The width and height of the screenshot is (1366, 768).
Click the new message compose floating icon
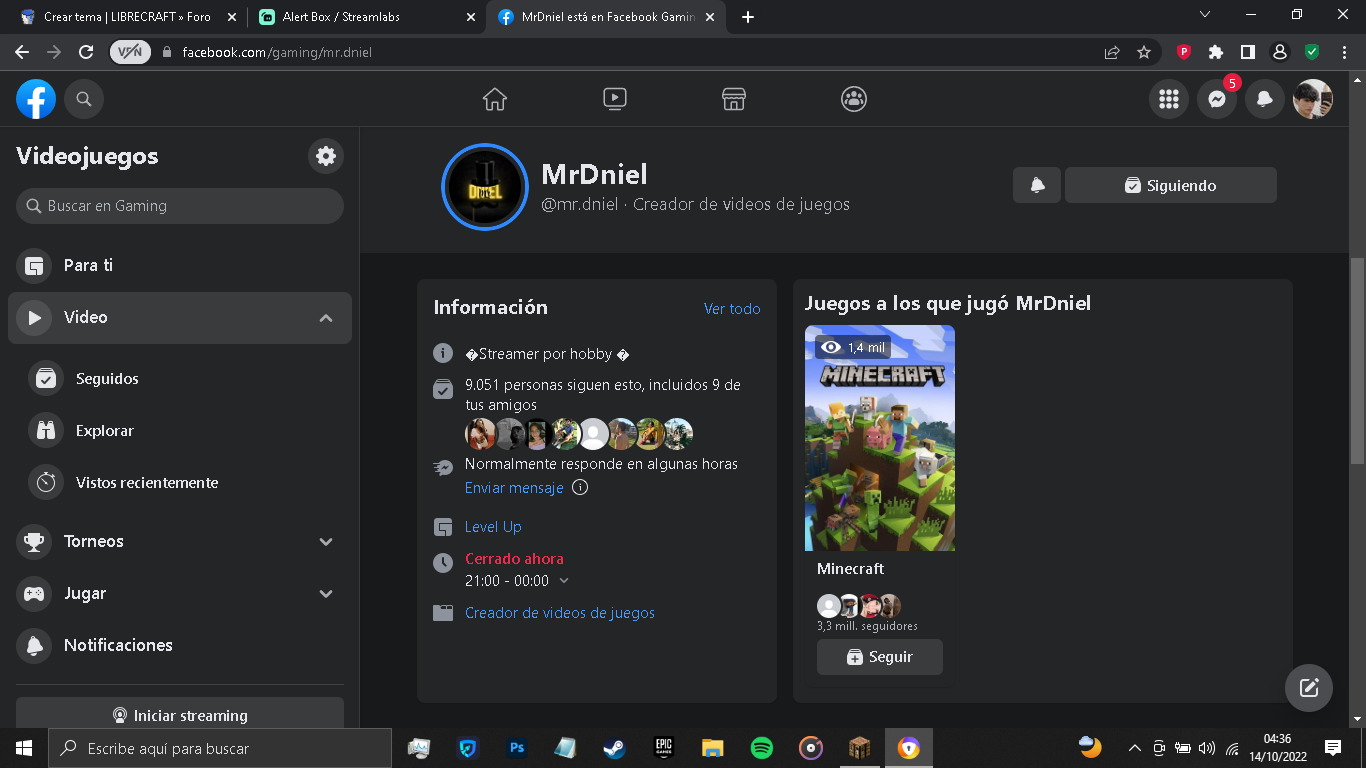click(1309, 688)
